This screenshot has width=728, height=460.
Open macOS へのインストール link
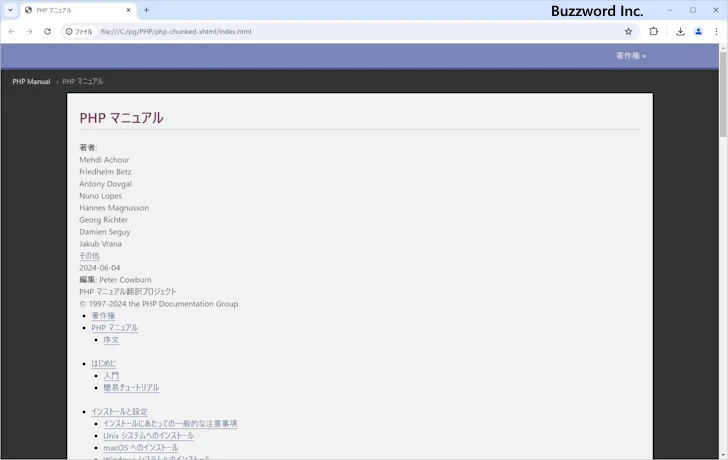(x=141, y=448)
